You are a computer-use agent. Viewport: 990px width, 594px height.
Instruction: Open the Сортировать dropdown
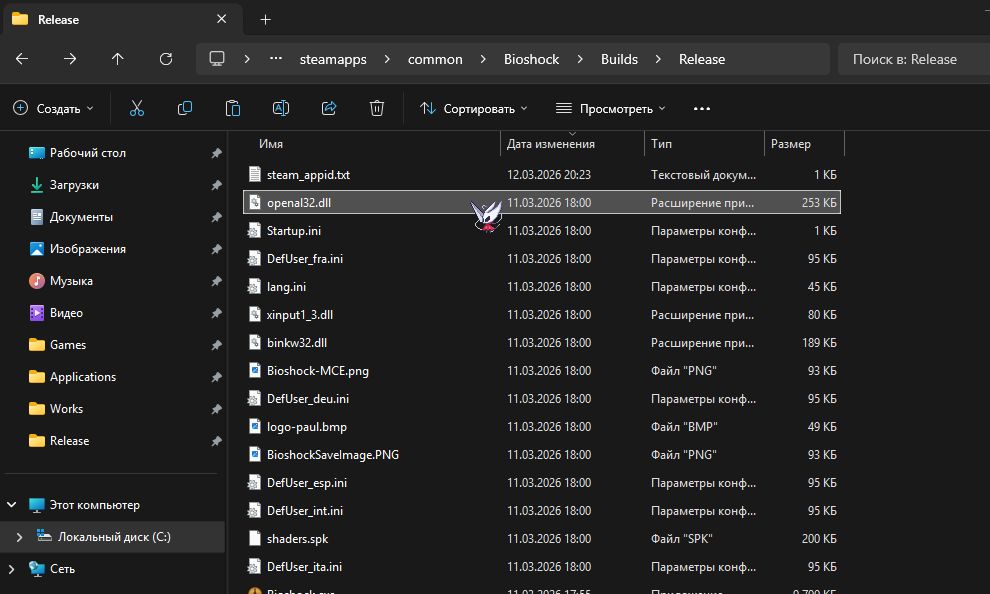pyautogui.click(x=474, y=109)
